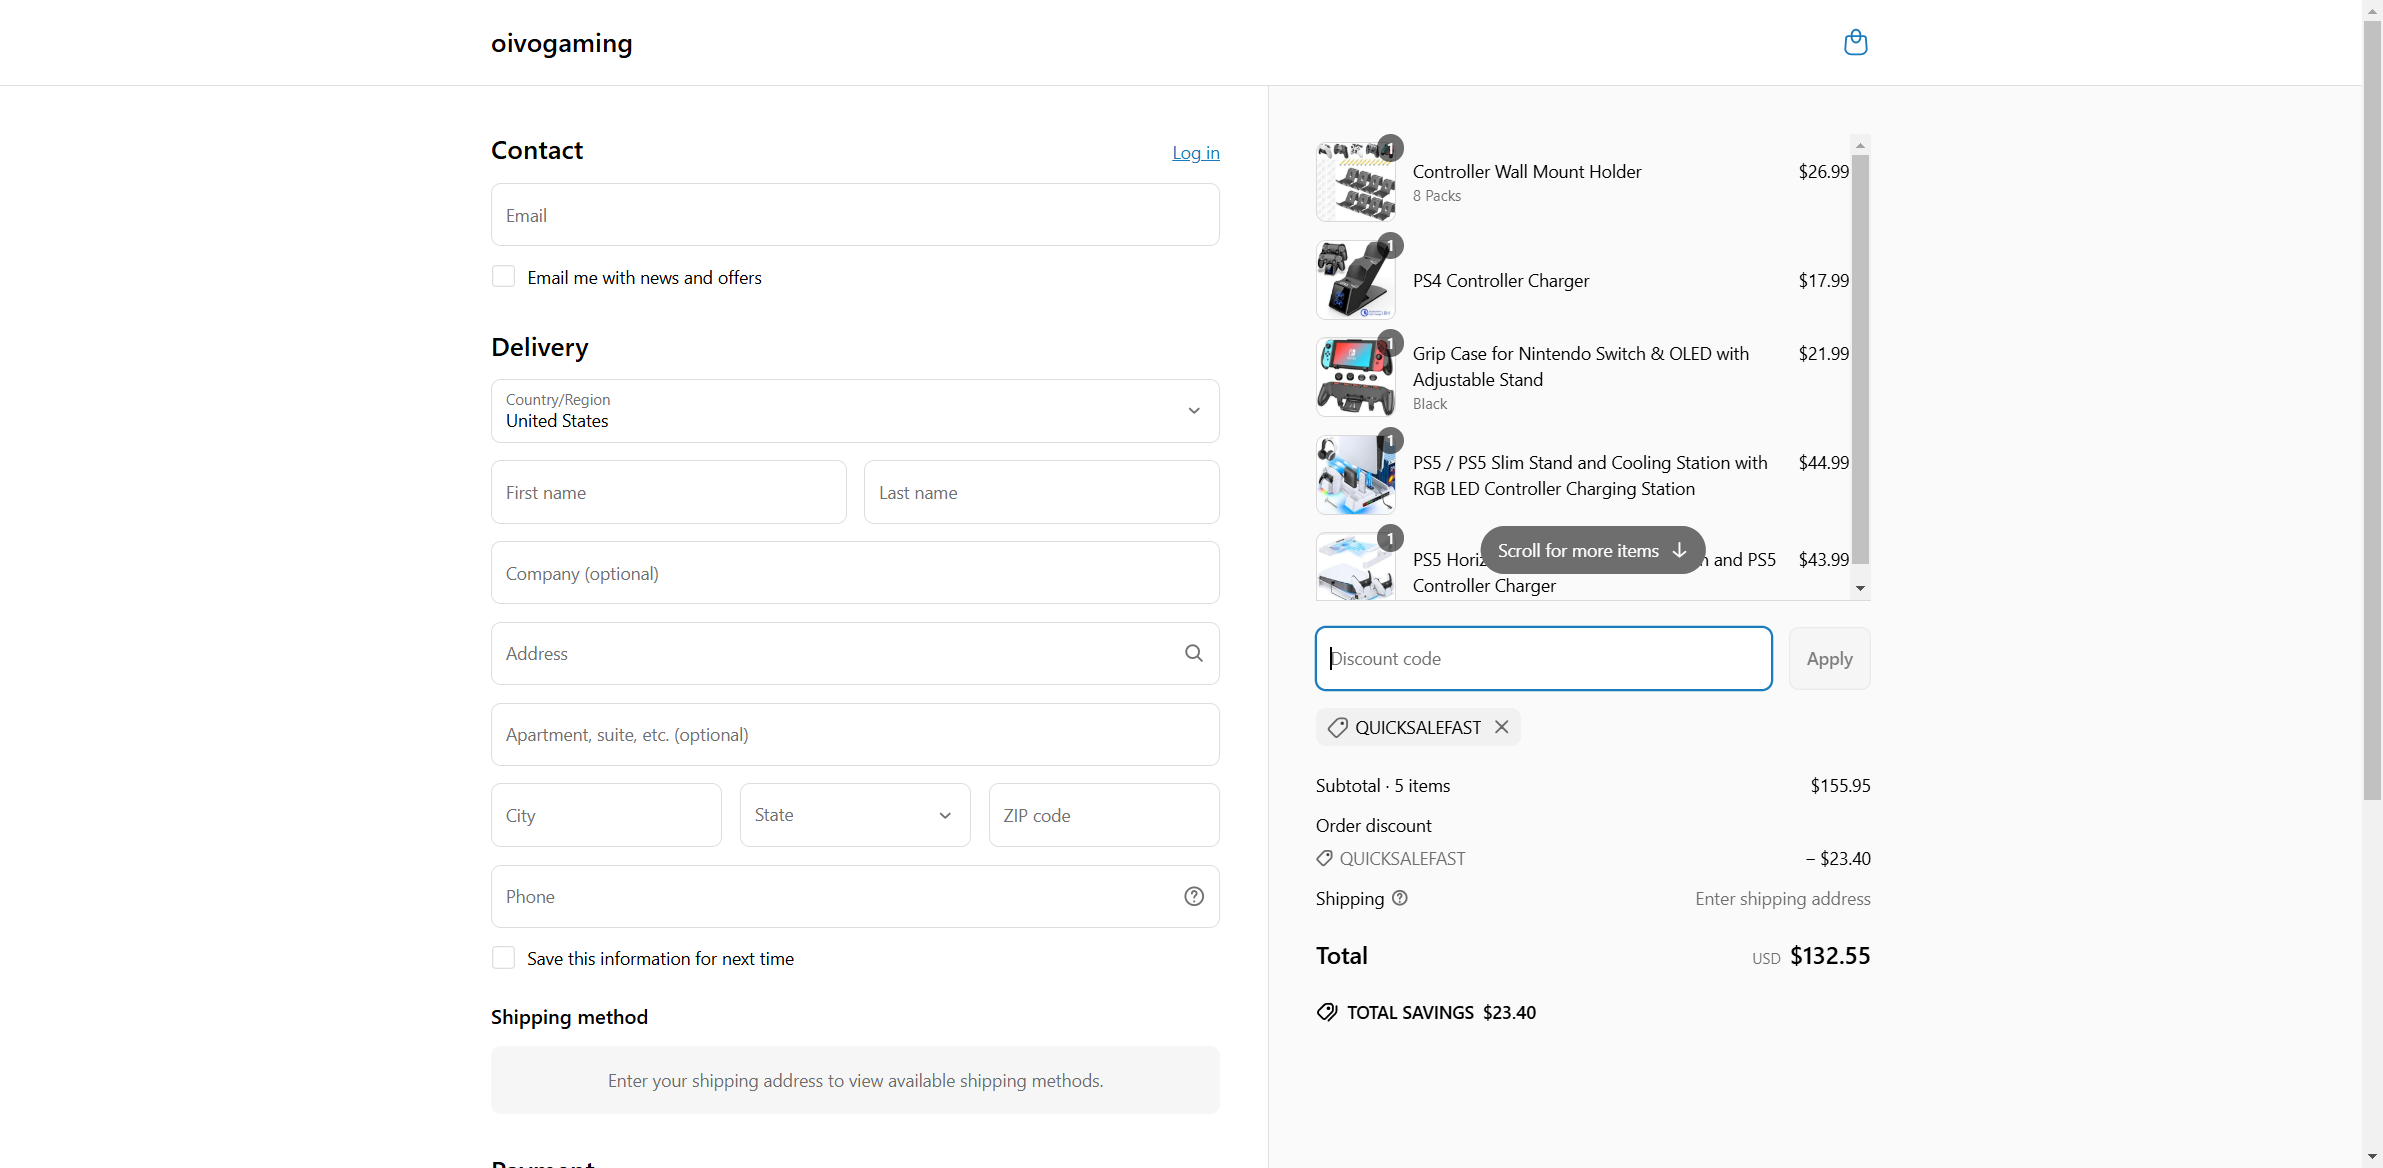Viewport: 2383px width, 1168px height.
Task: Show shipping info help icon
Action: coord(1400,898)
